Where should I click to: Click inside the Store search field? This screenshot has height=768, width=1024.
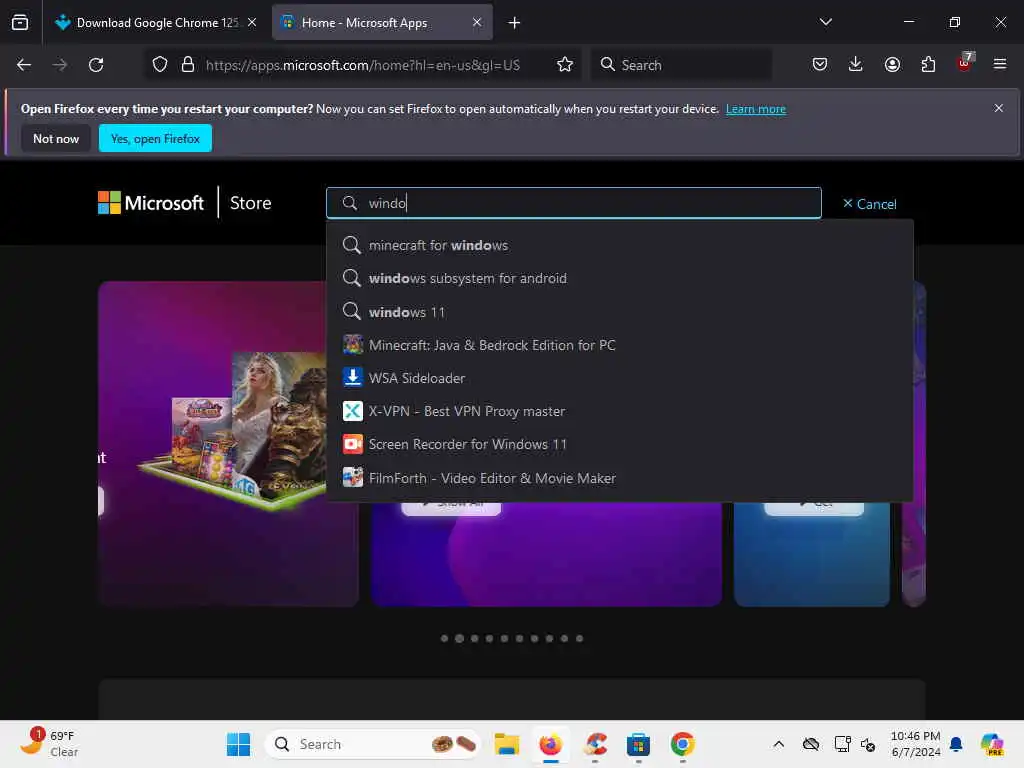573,203
